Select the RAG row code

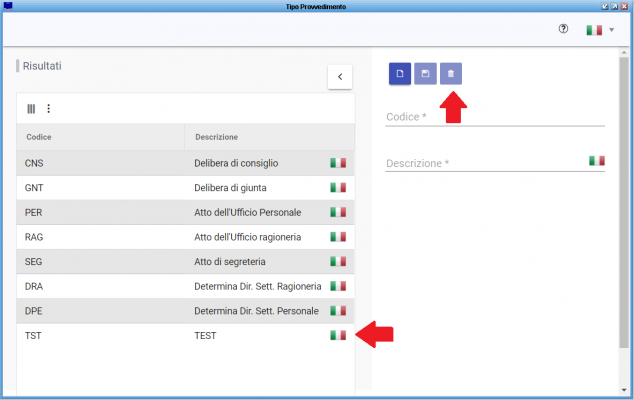(x=34, y=237)
